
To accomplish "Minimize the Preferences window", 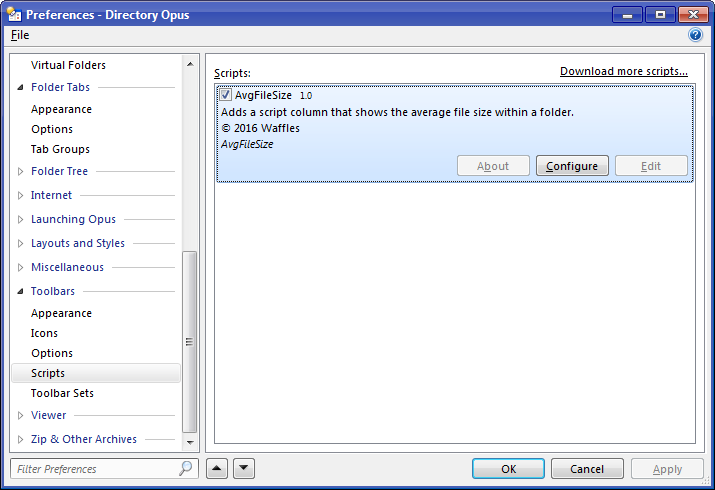I will pyautogui.click(x=627, y=15).
